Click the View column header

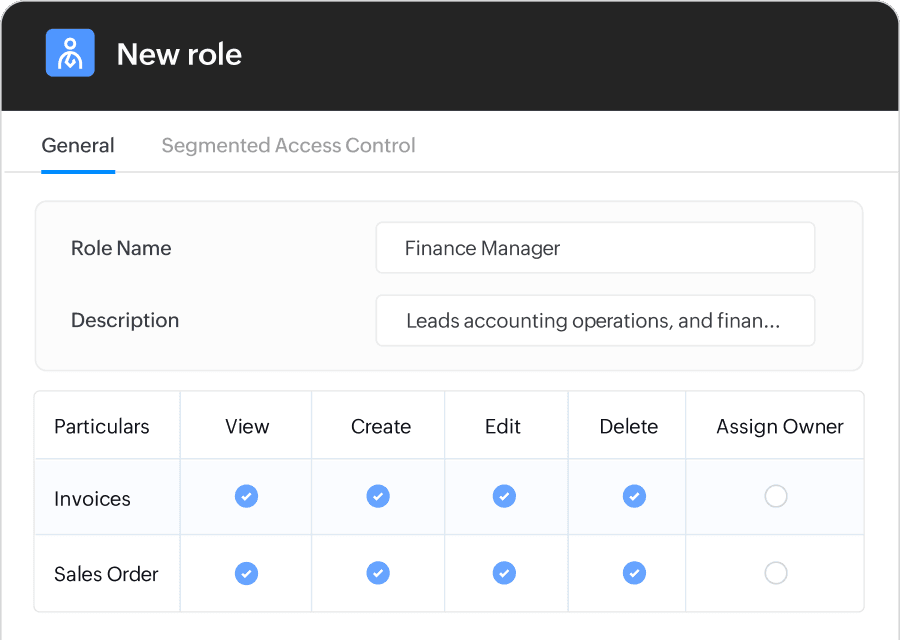(x=247, y=426)
